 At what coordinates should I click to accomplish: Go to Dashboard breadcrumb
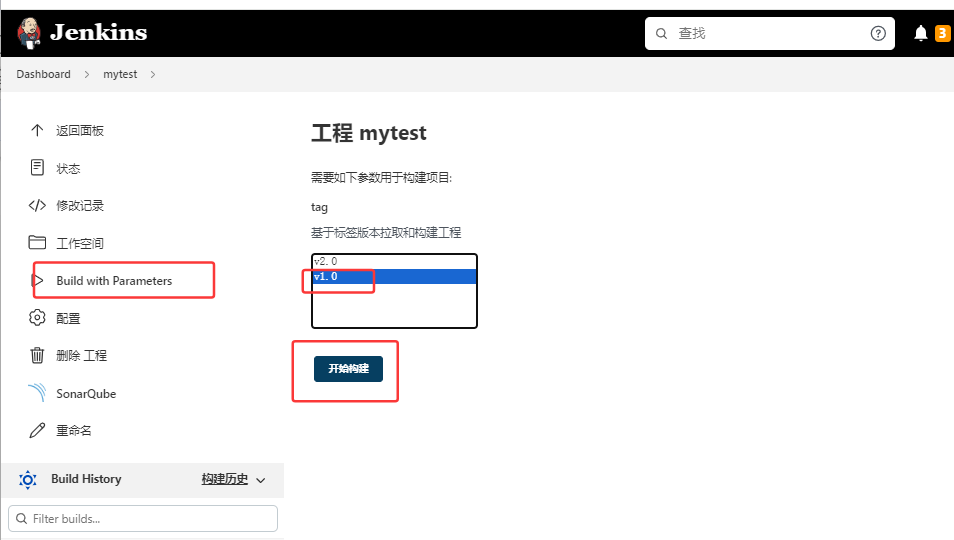pyautogui.click(x=43, y=74)
